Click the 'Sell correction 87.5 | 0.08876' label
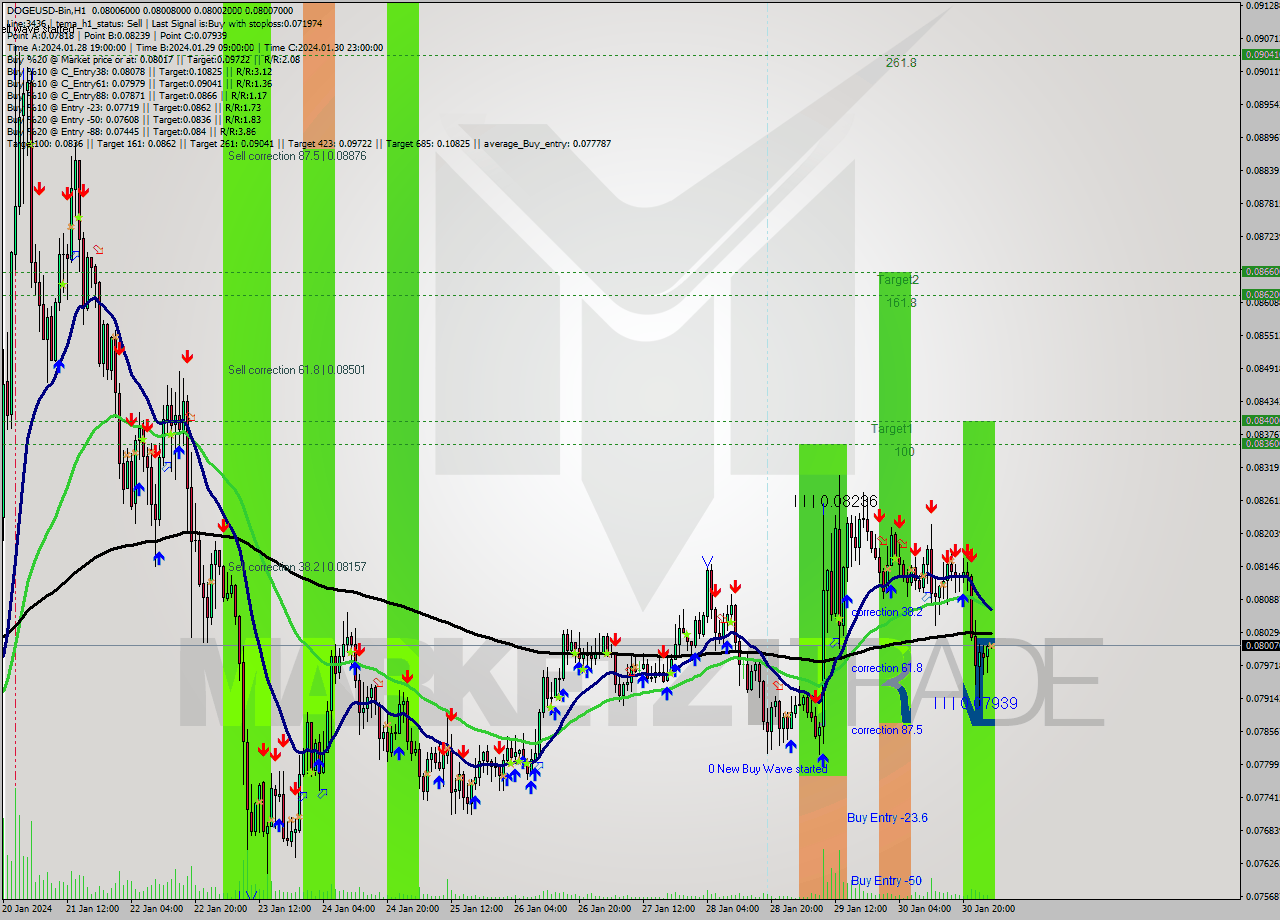 [x=297, y=156]
